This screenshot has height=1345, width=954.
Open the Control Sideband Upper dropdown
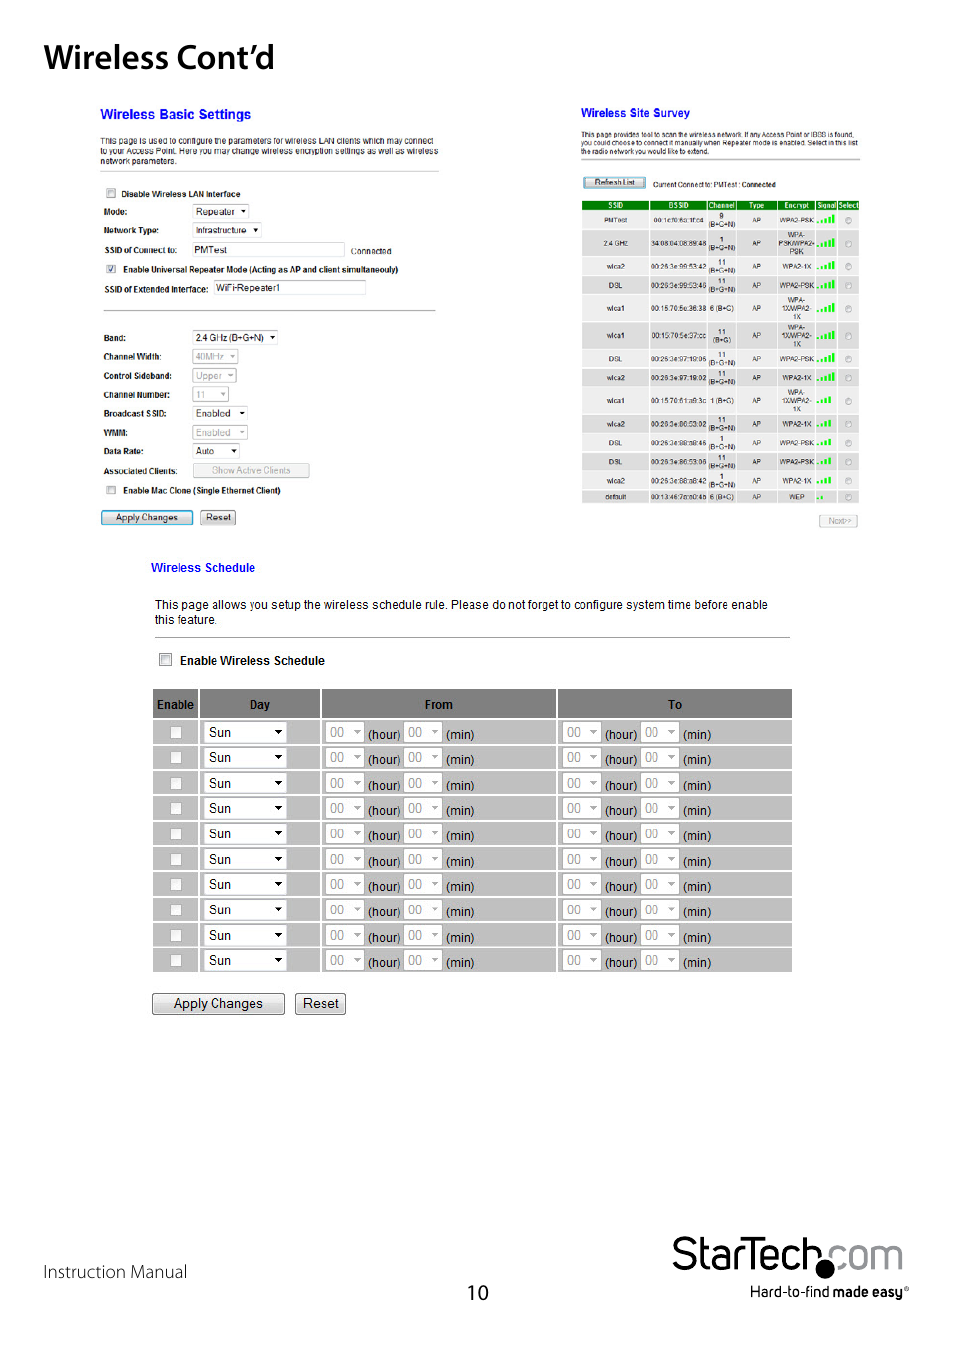(214, 376)
